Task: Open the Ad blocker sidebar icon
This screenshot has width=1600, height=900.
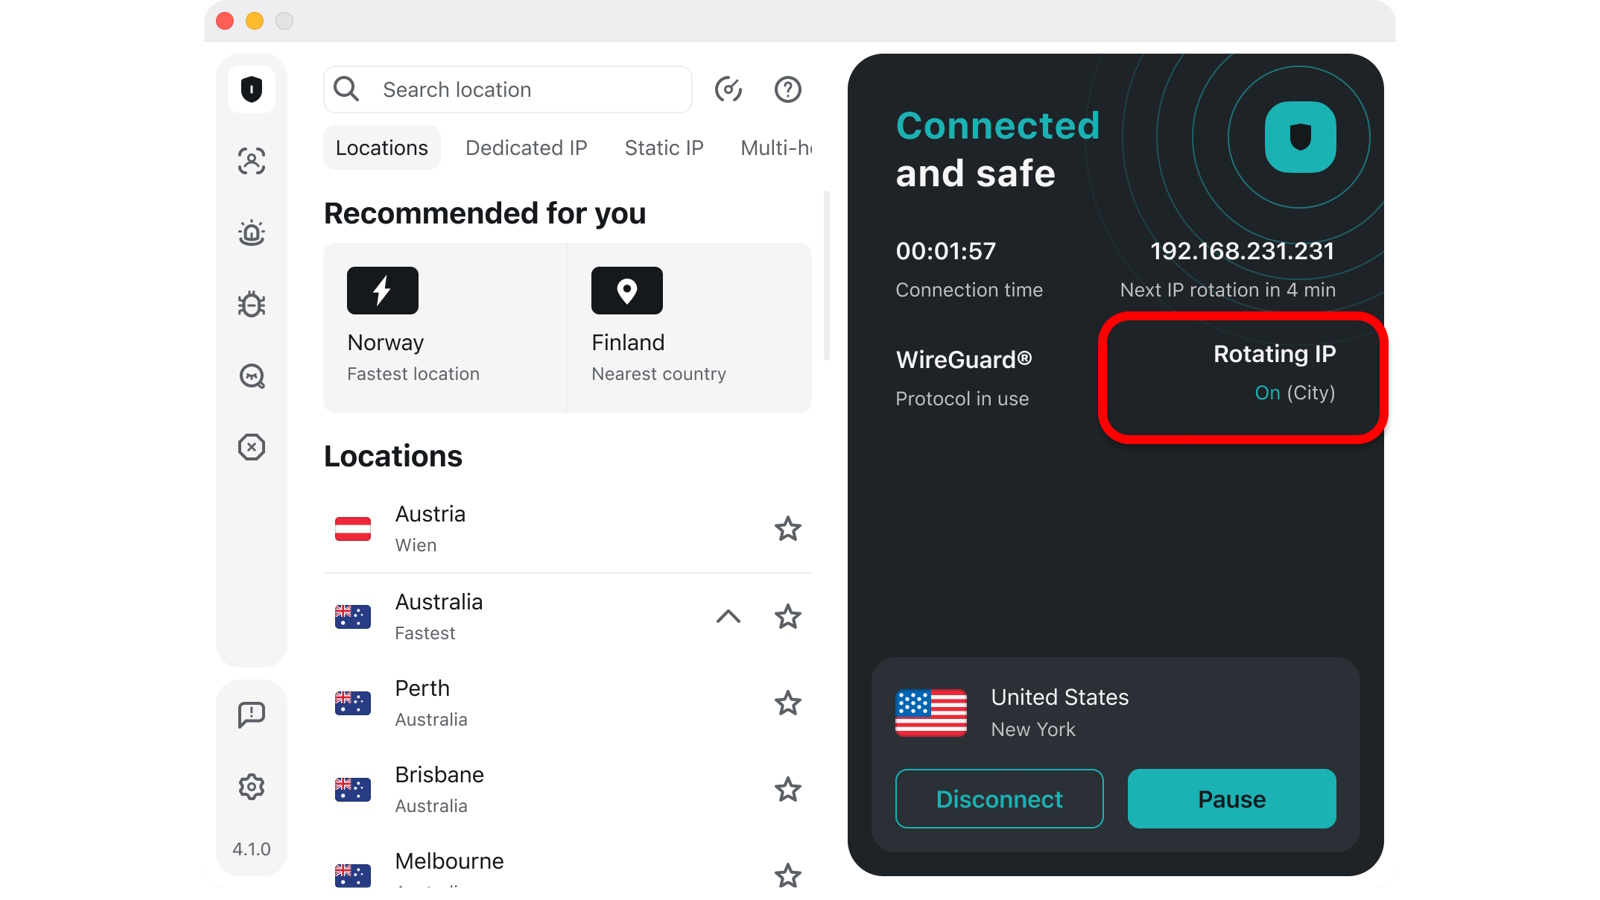Action: point(251,448)
